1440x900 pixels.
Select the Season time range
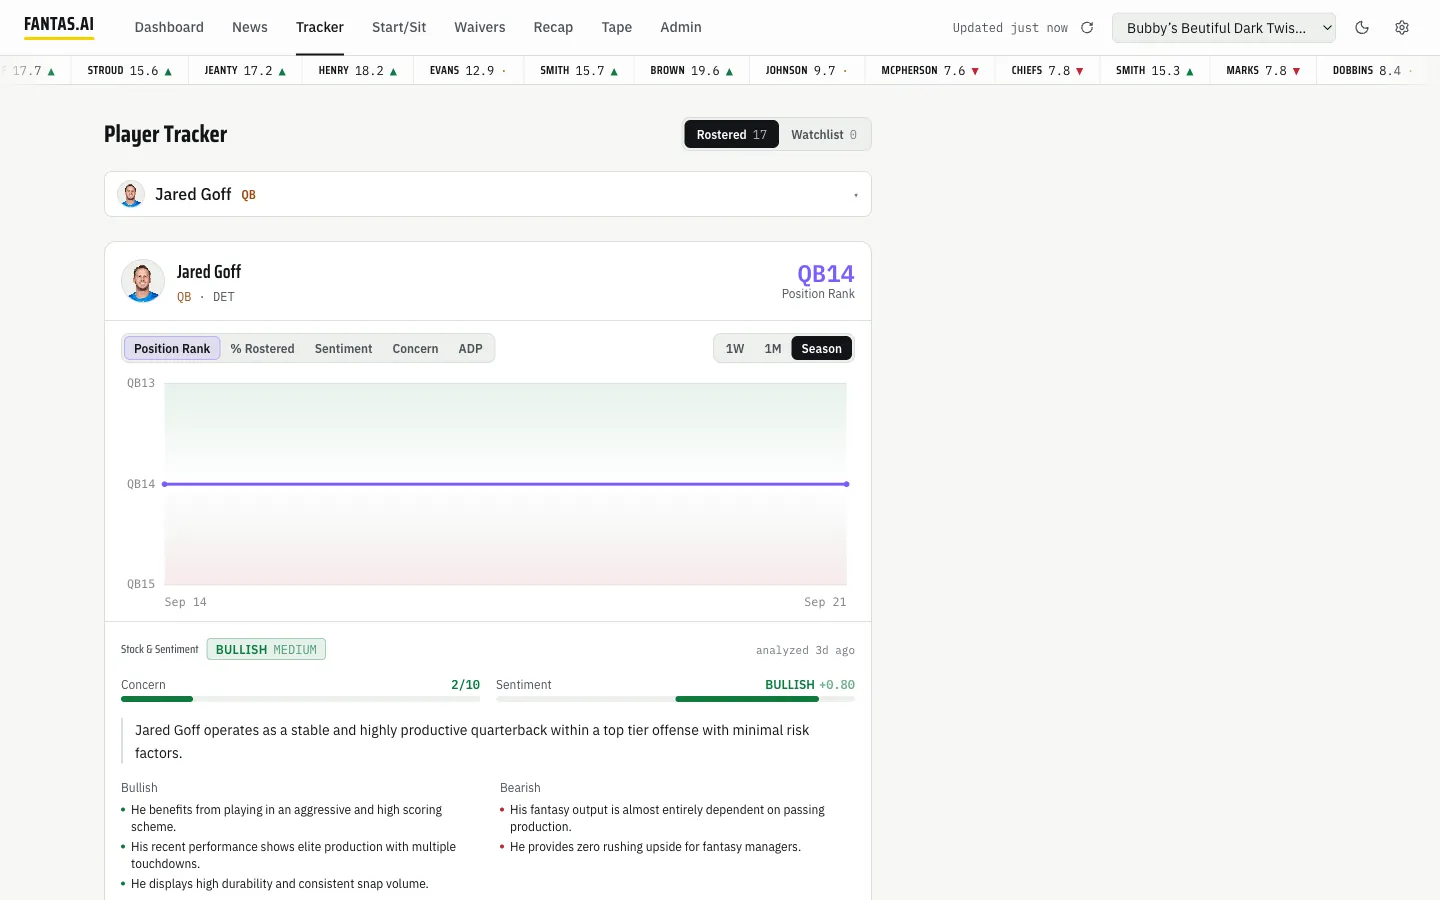[821, 349]
